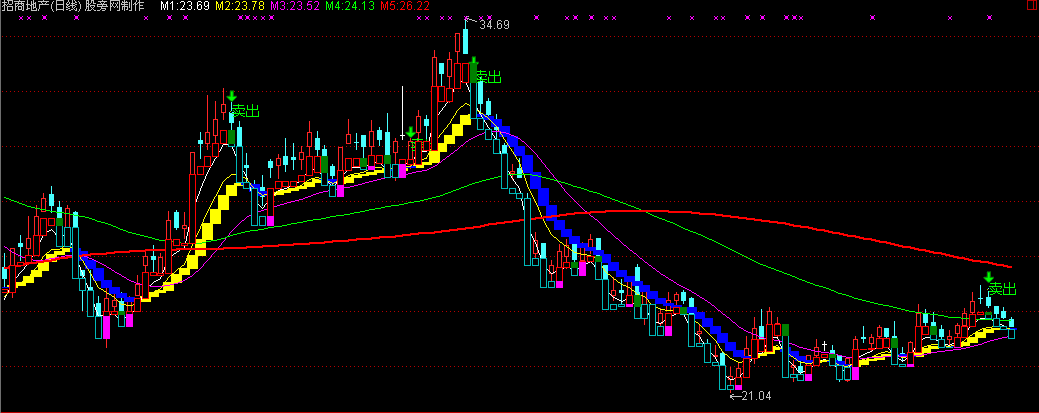Image resolution: width=1039 pixels, height=413 pixels.
Task: Click the 21.04 low price label
Action: [x=759, y=396]
